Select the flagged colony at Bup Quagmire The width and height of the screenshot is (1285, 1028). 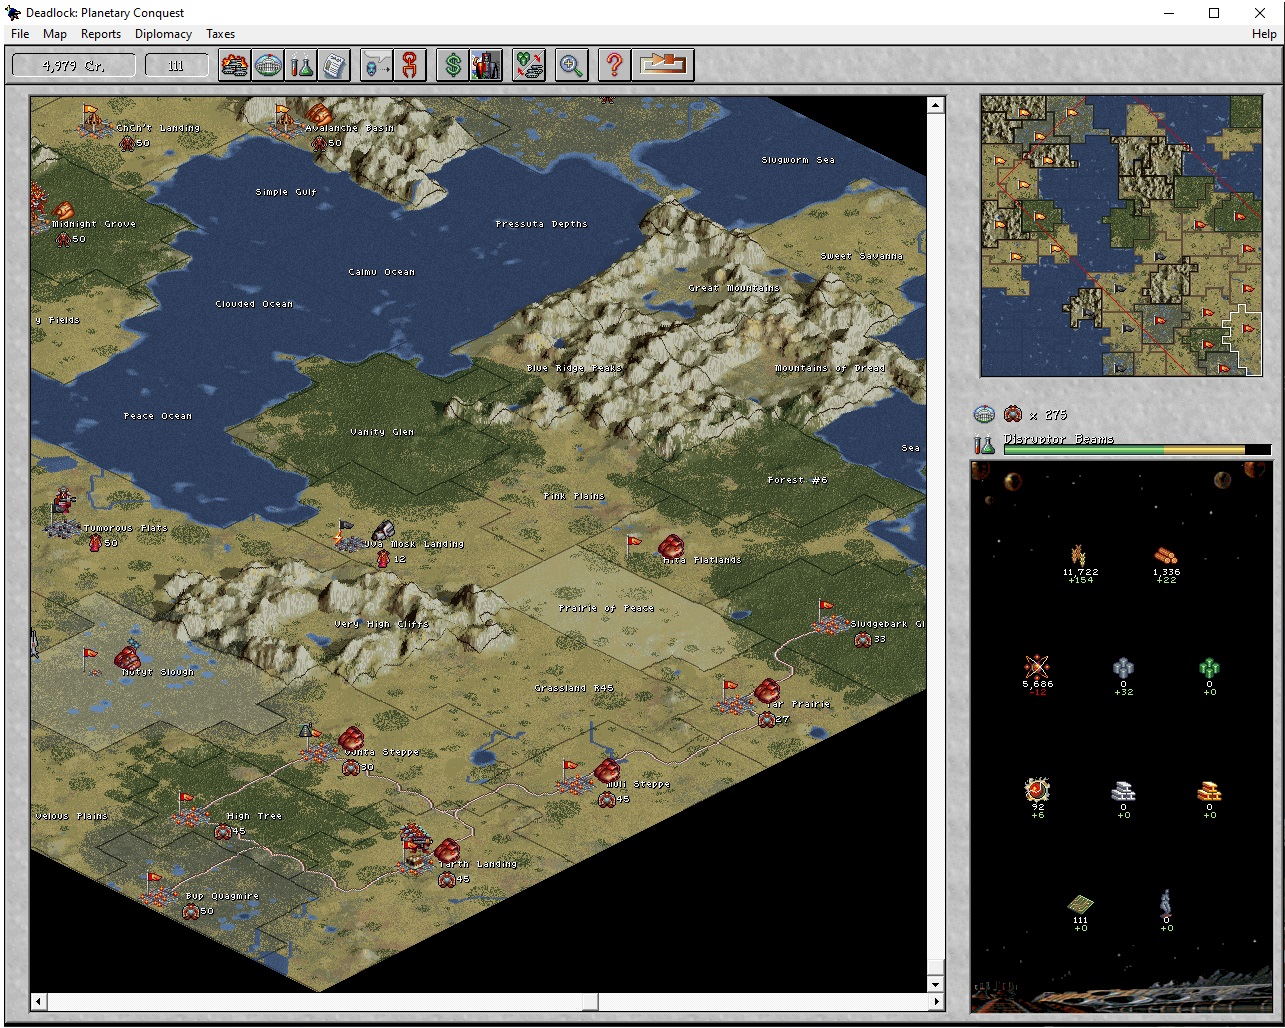159,890
